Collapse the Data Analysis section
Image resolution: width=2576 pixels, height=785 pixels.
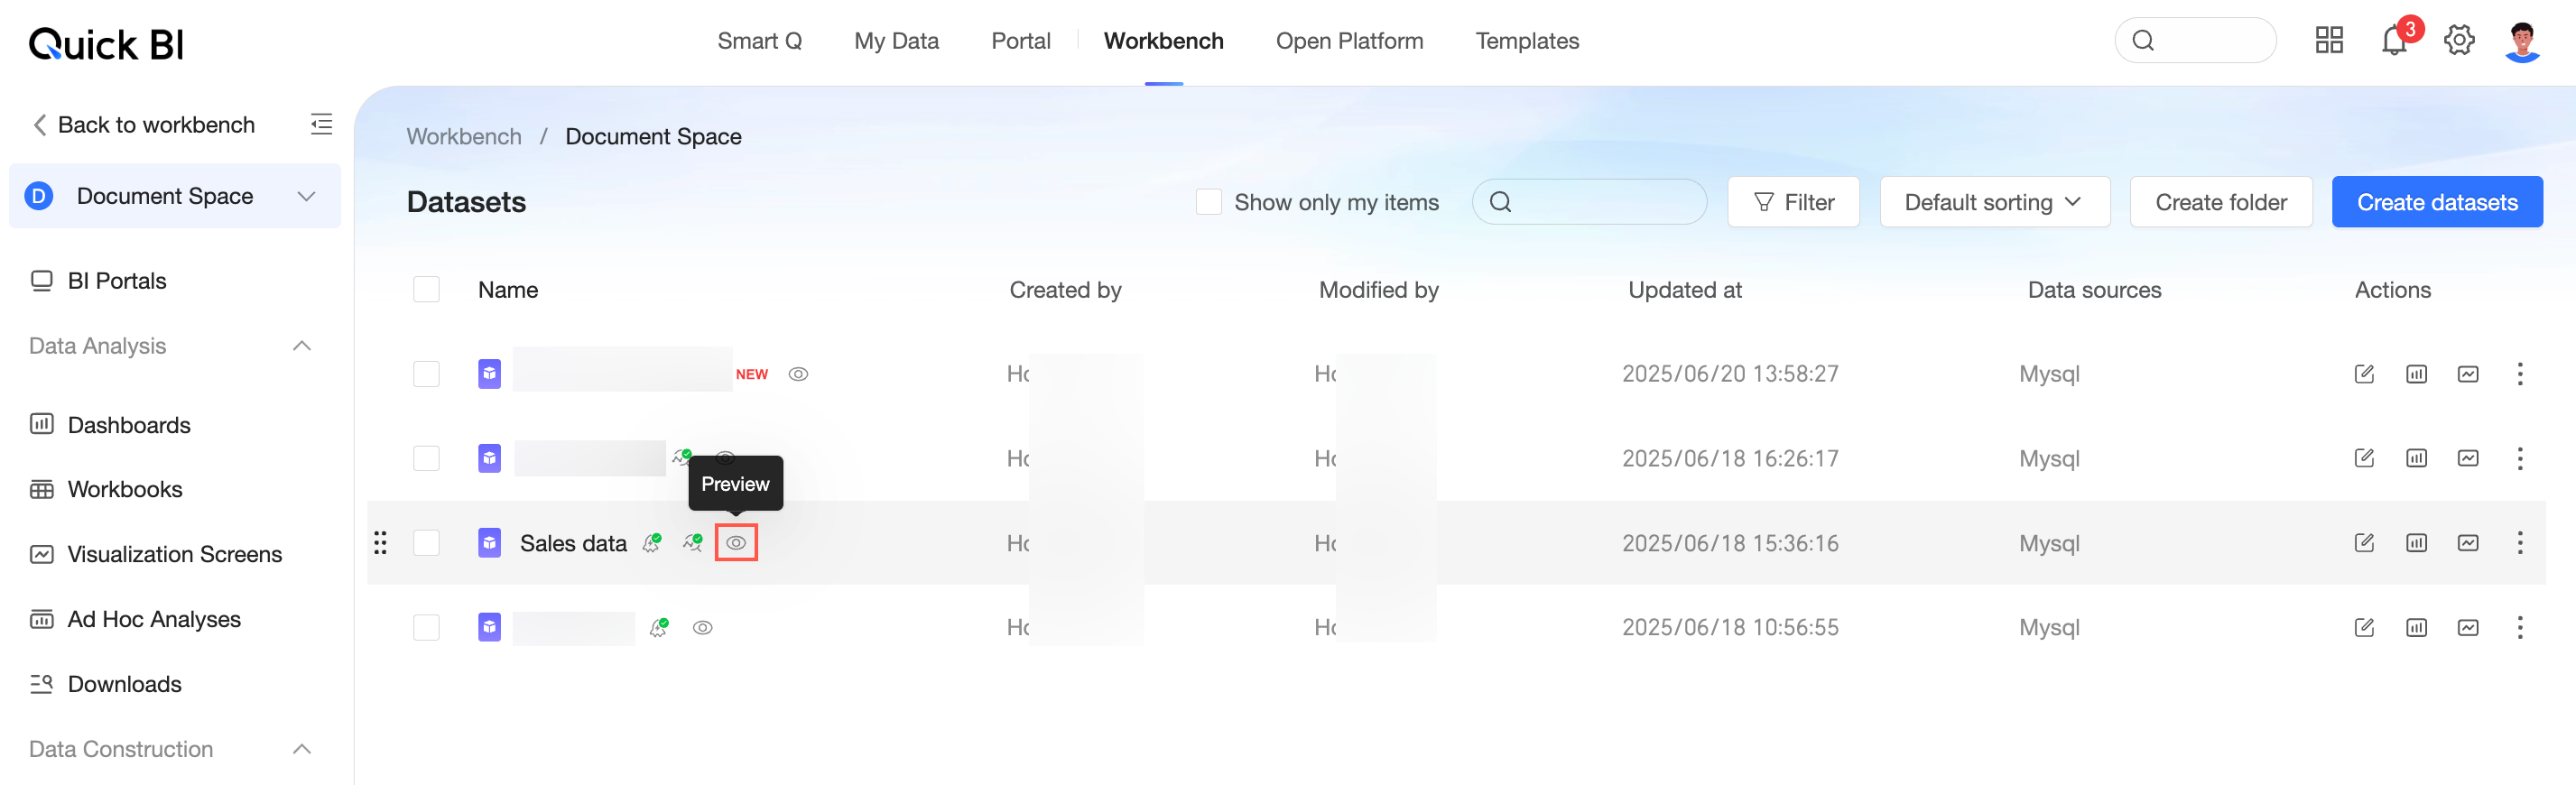click(x=302, y=346)
